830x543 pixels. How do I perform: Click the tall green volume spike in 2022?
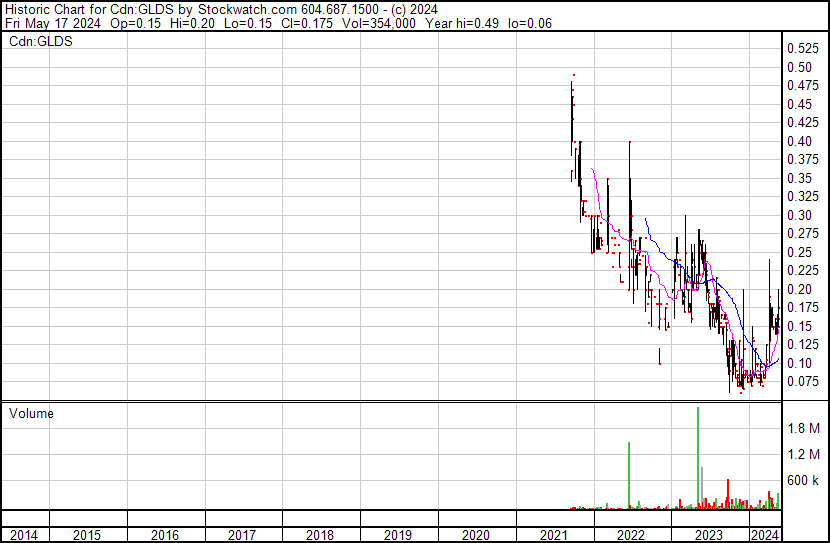coord(629,475)
